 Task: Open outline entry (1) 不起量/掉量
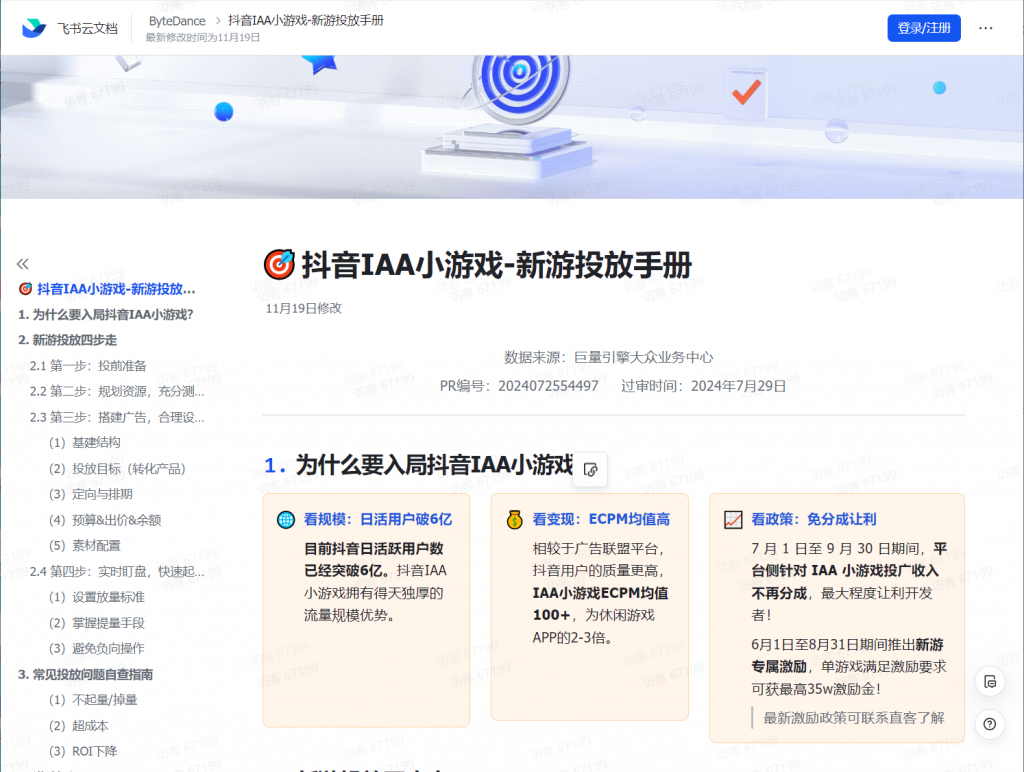[93, 700]
